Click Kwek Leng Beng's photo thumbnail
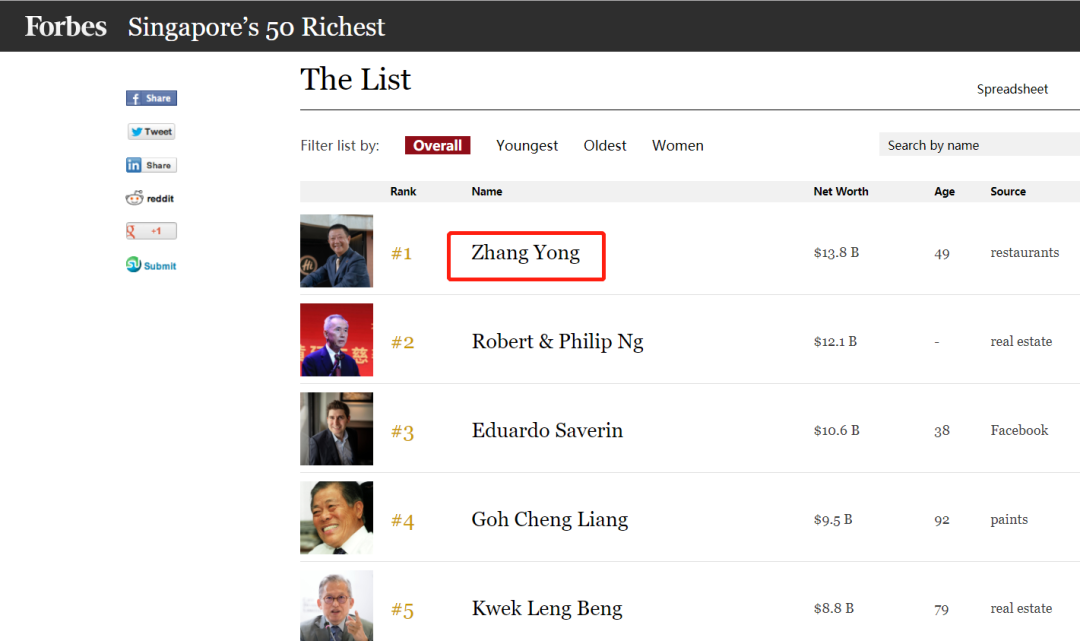 [336, 605]
